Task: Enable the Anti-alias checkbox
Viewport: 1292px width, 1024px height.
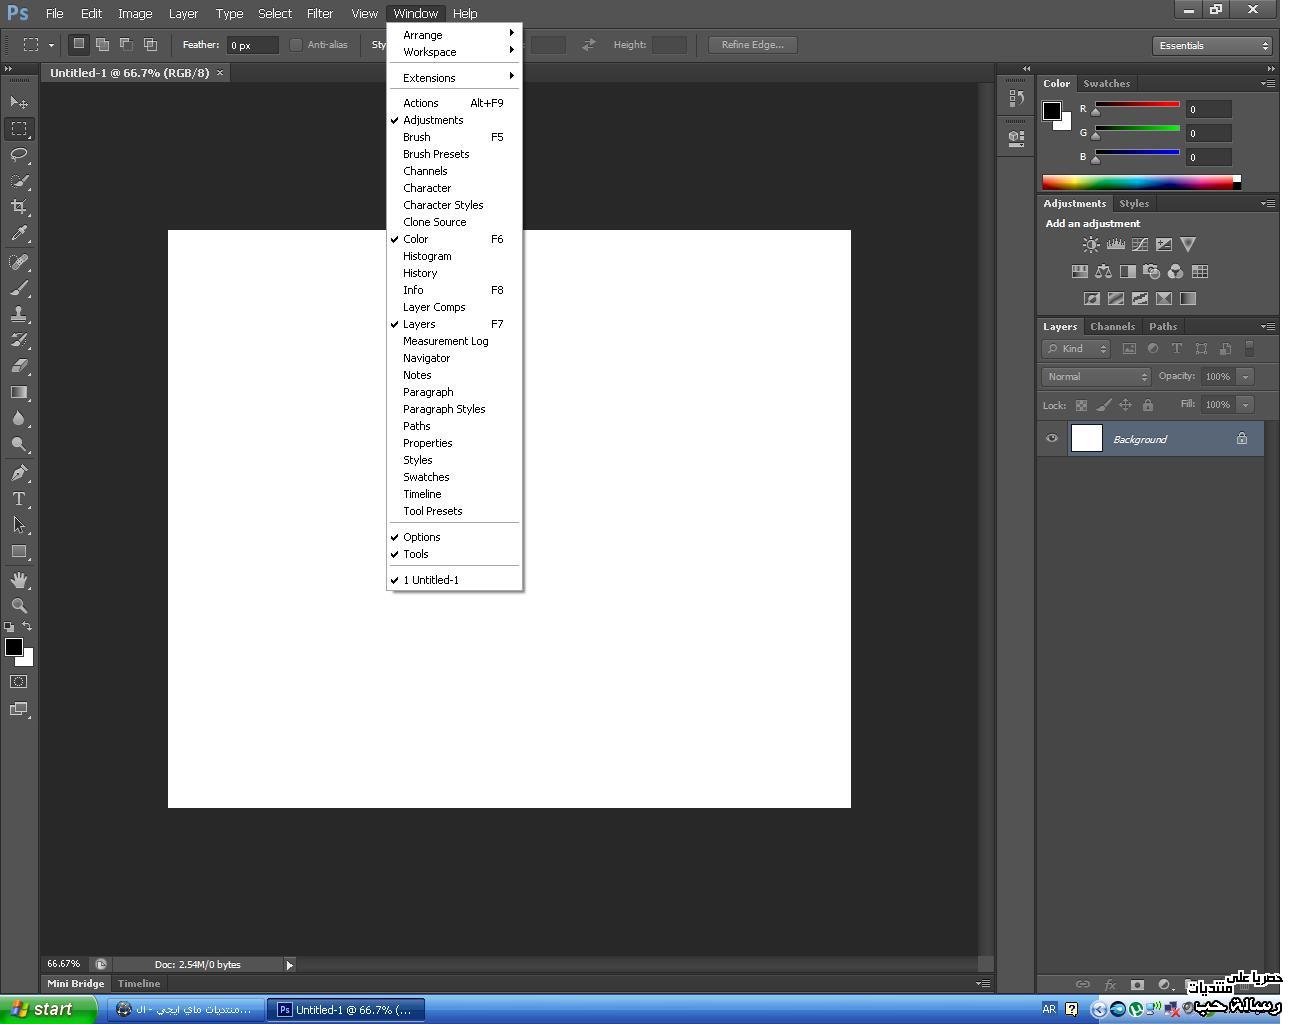Action: pyautogui.click(x=296, y=45)
